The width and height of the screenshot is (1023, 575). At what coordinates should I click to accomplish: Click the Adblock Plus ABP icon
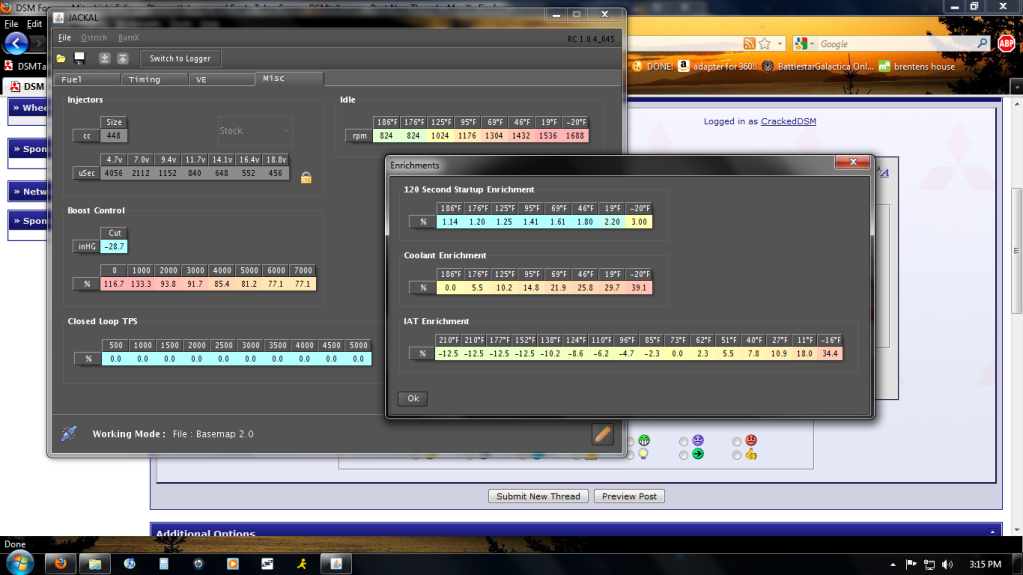pos(1006,44)
